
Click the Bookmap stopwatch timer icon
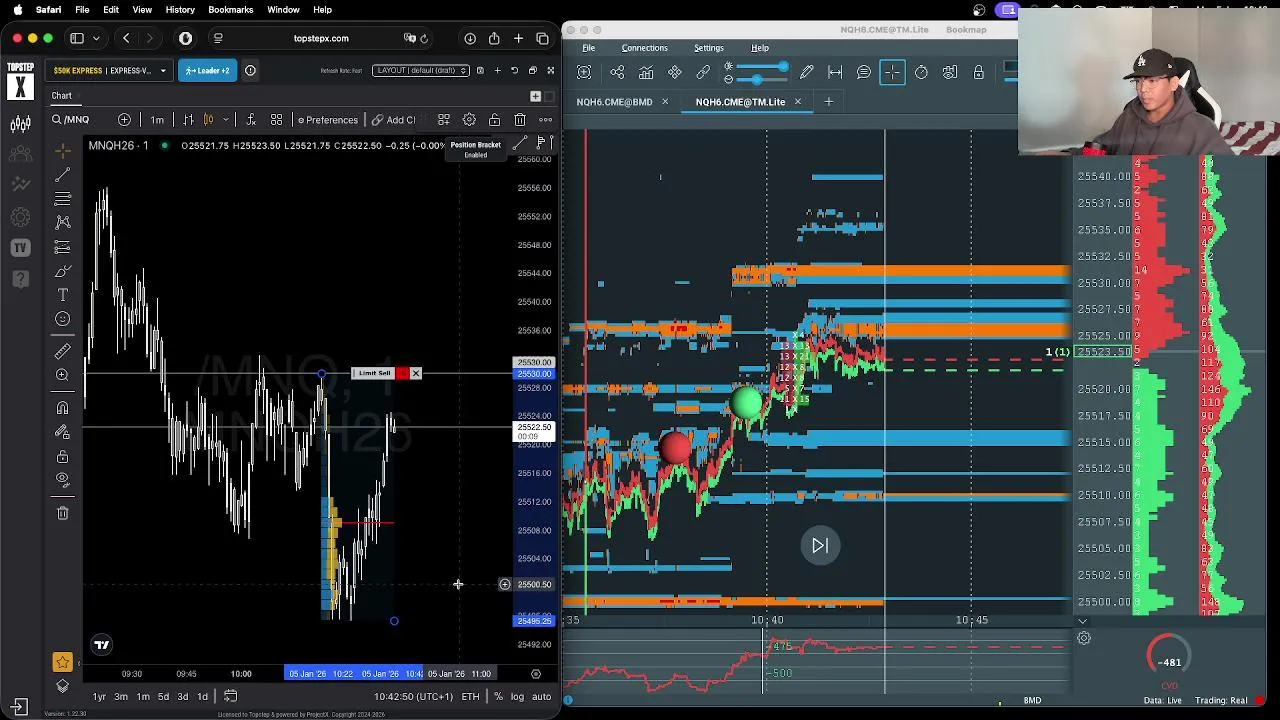921,72
